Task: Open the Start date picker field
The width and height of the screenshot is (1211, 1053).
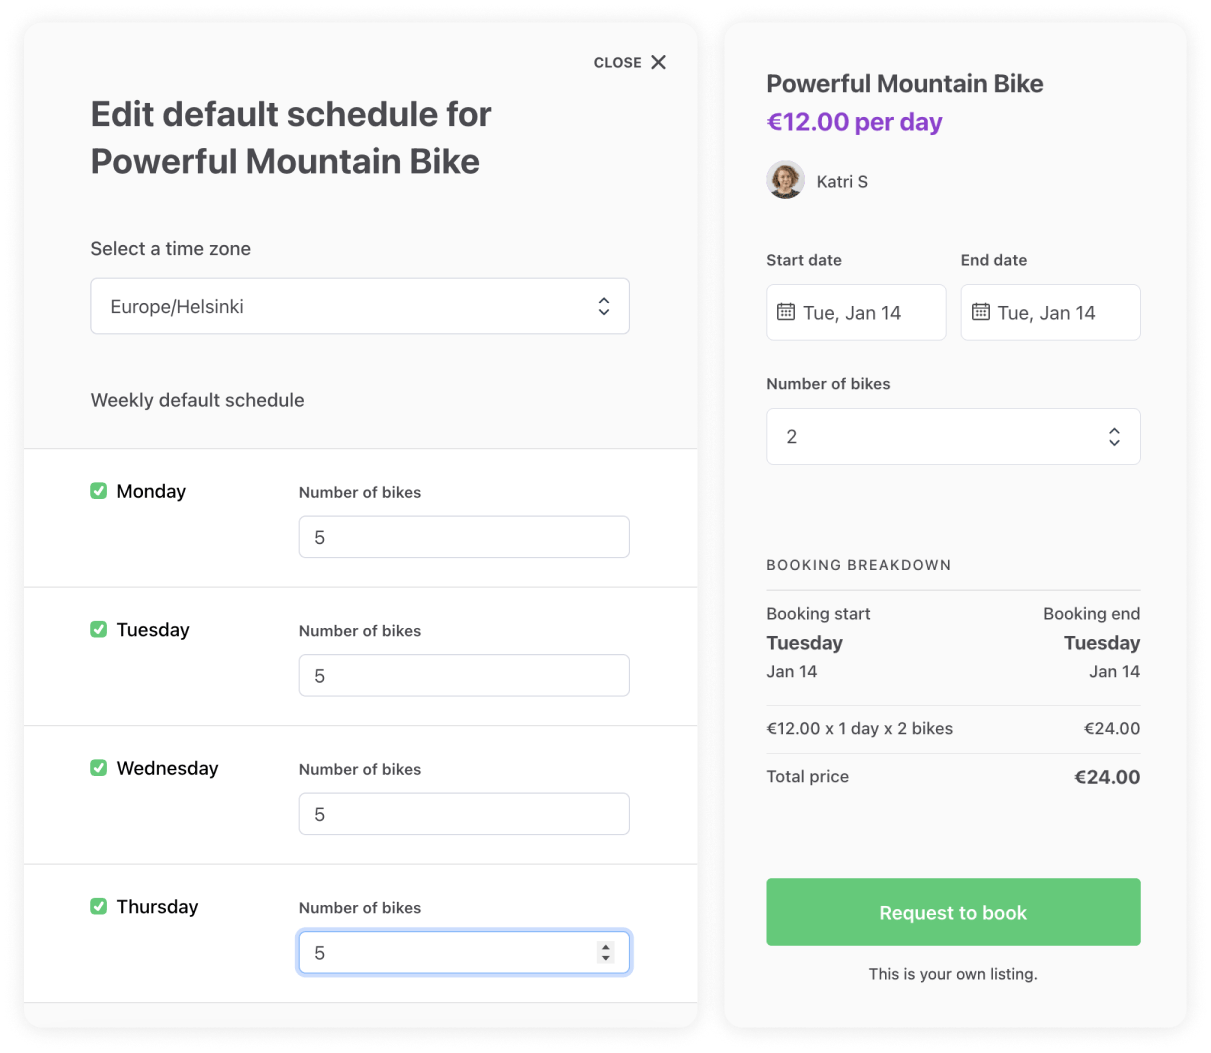Action: [856, 312]
